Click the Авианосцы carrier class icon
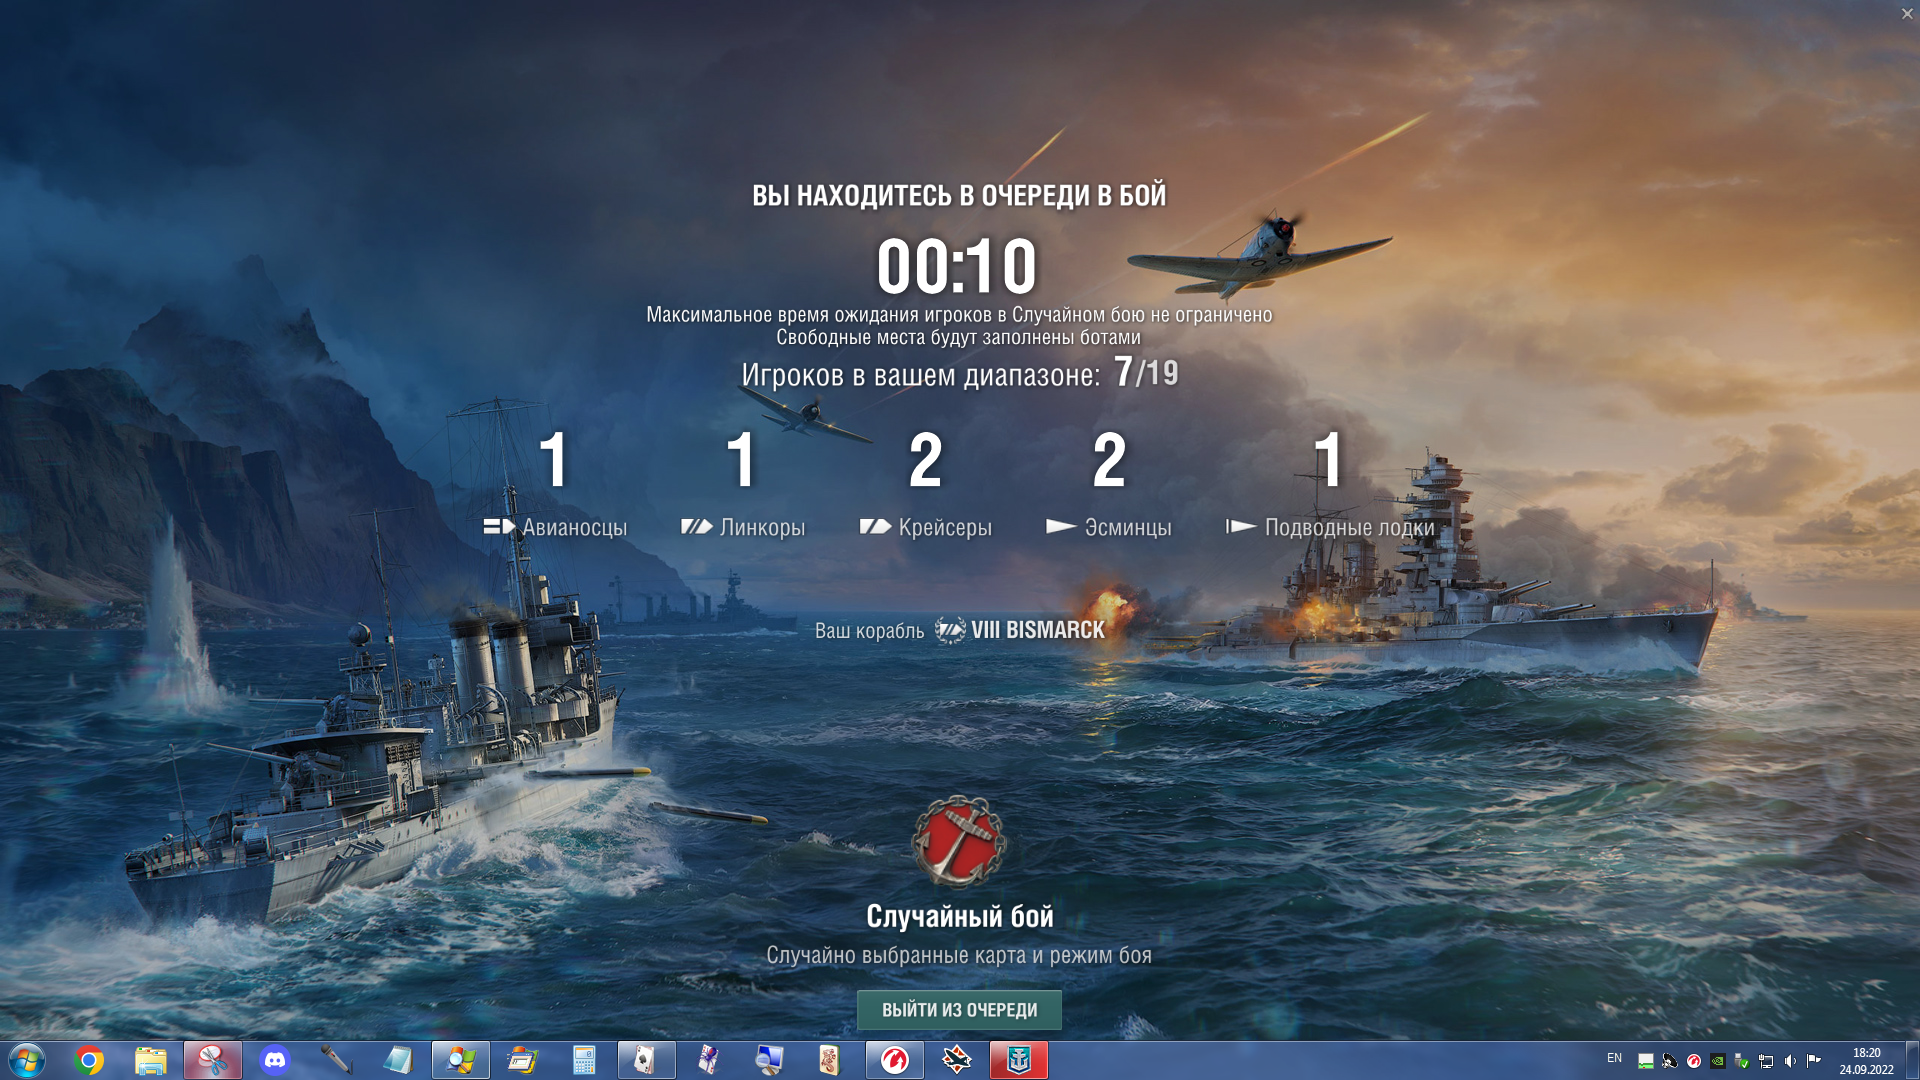1920x1080 pixels. [x=499, y=526]
